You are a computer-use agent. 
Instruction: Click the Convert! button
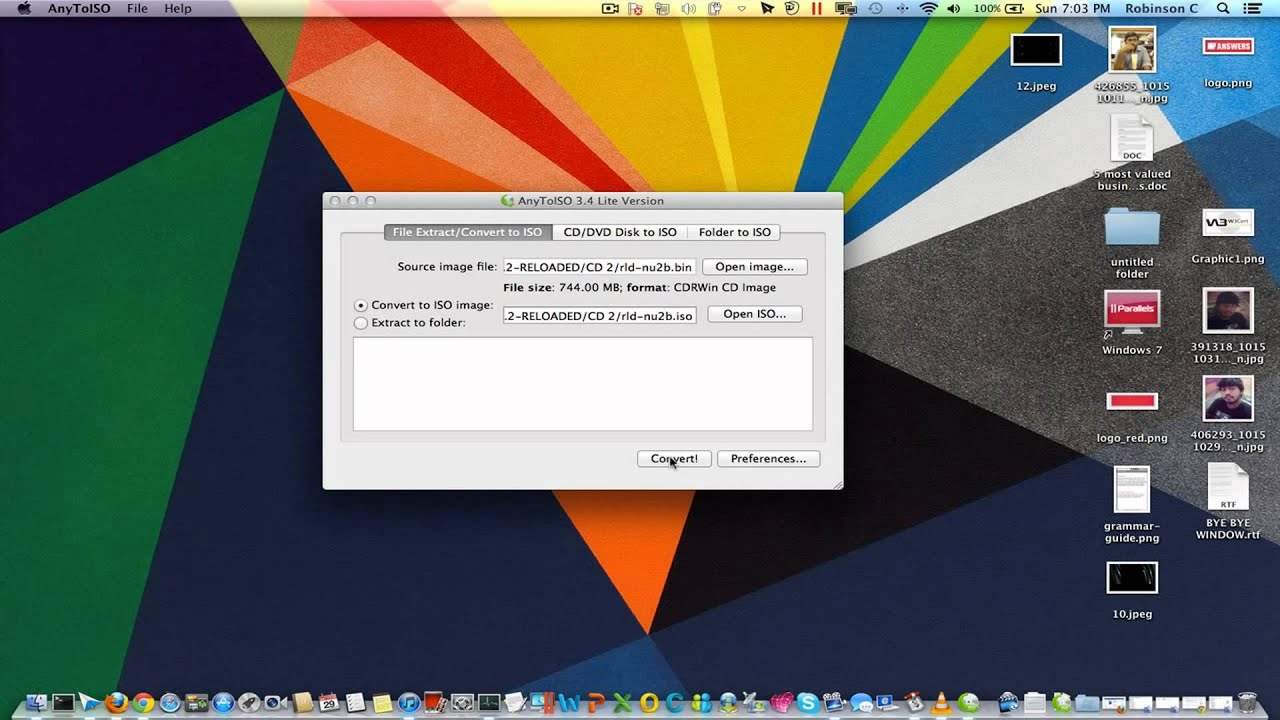click(674, 459)
